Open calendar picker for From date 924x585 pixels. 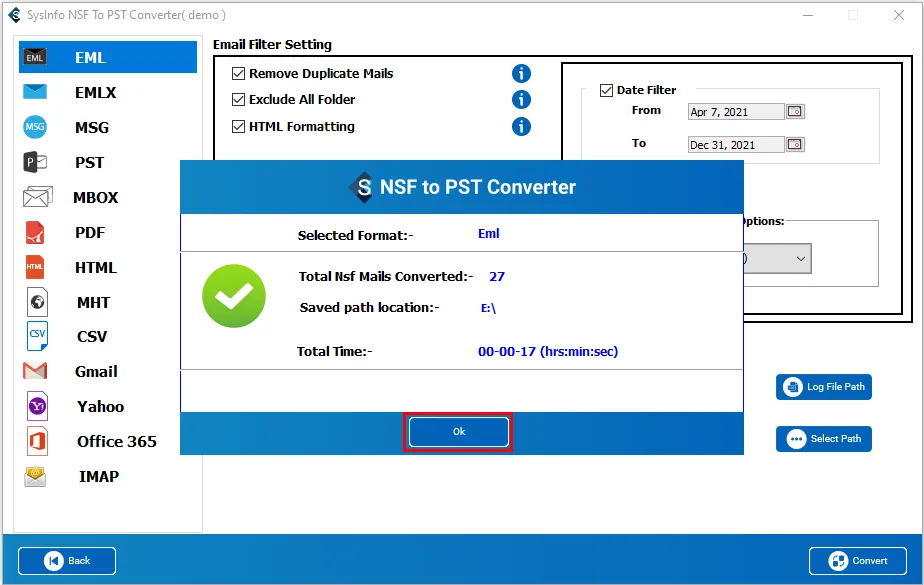coord(795,111)
